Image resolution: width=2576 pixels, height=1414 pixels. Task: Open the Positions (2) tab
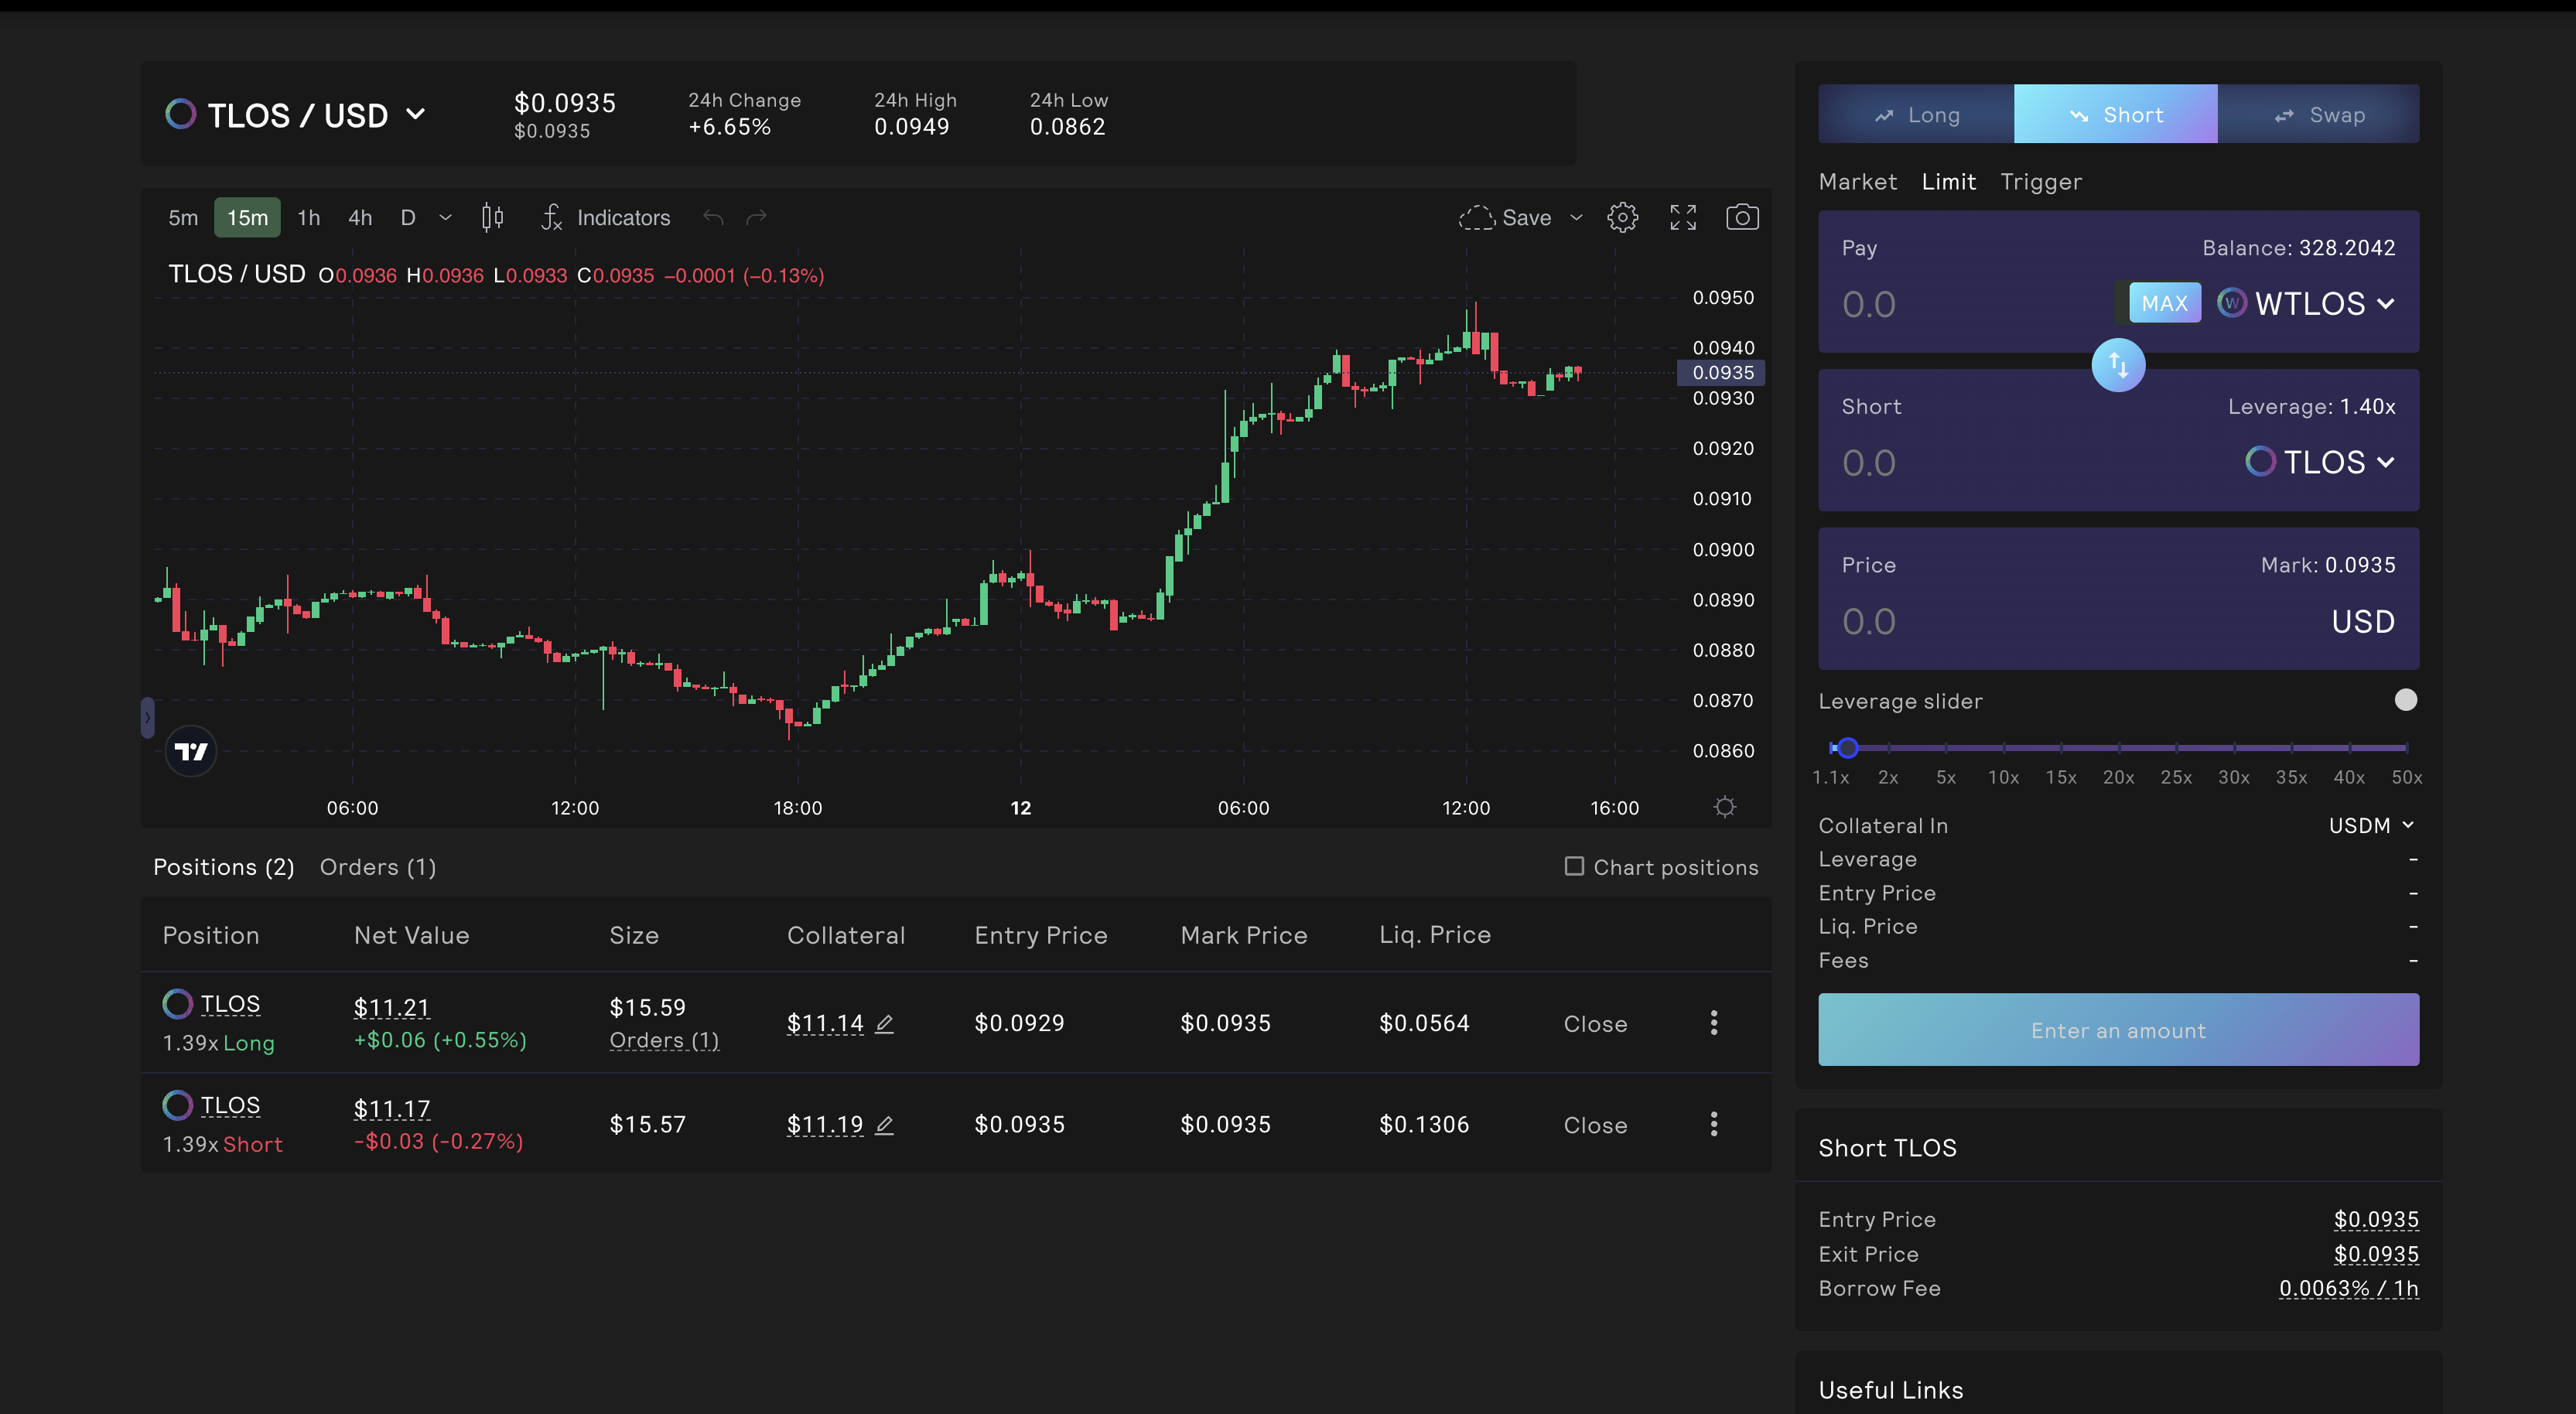pyautogui.click(x=224, y=867)
